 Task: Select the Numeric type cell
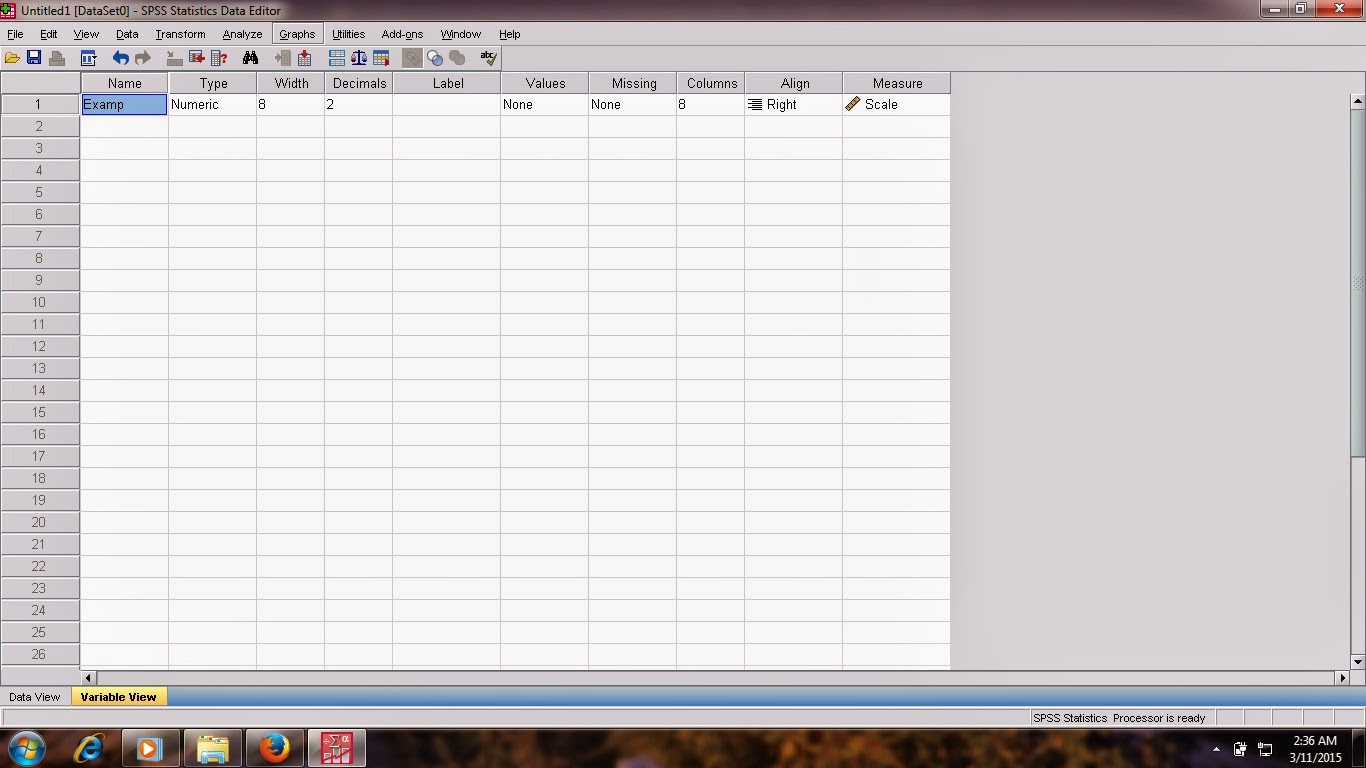point(210,104)
